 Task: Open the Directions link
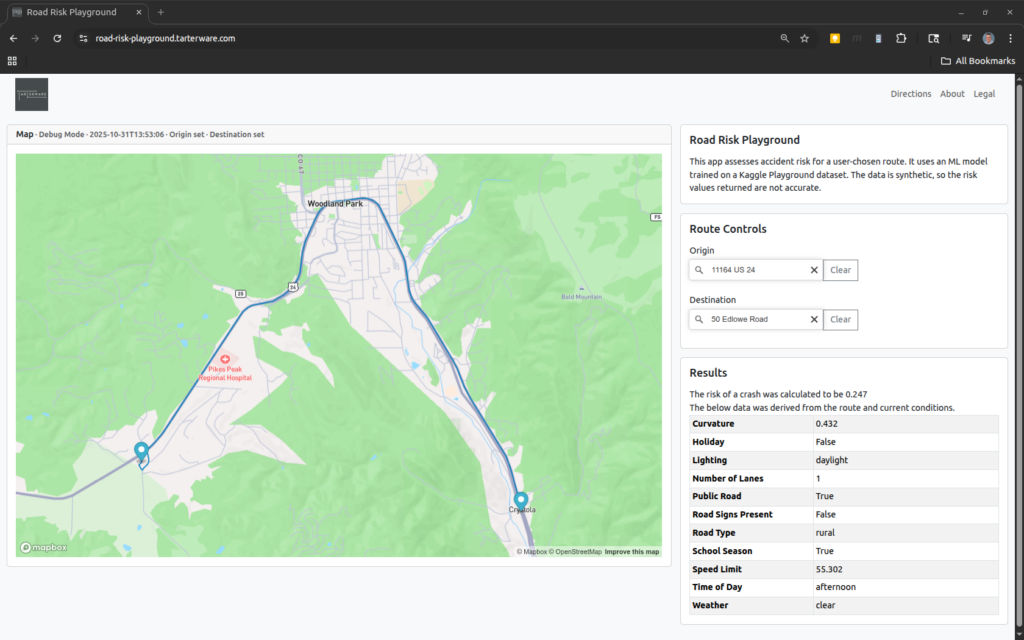tap(911, 93)
